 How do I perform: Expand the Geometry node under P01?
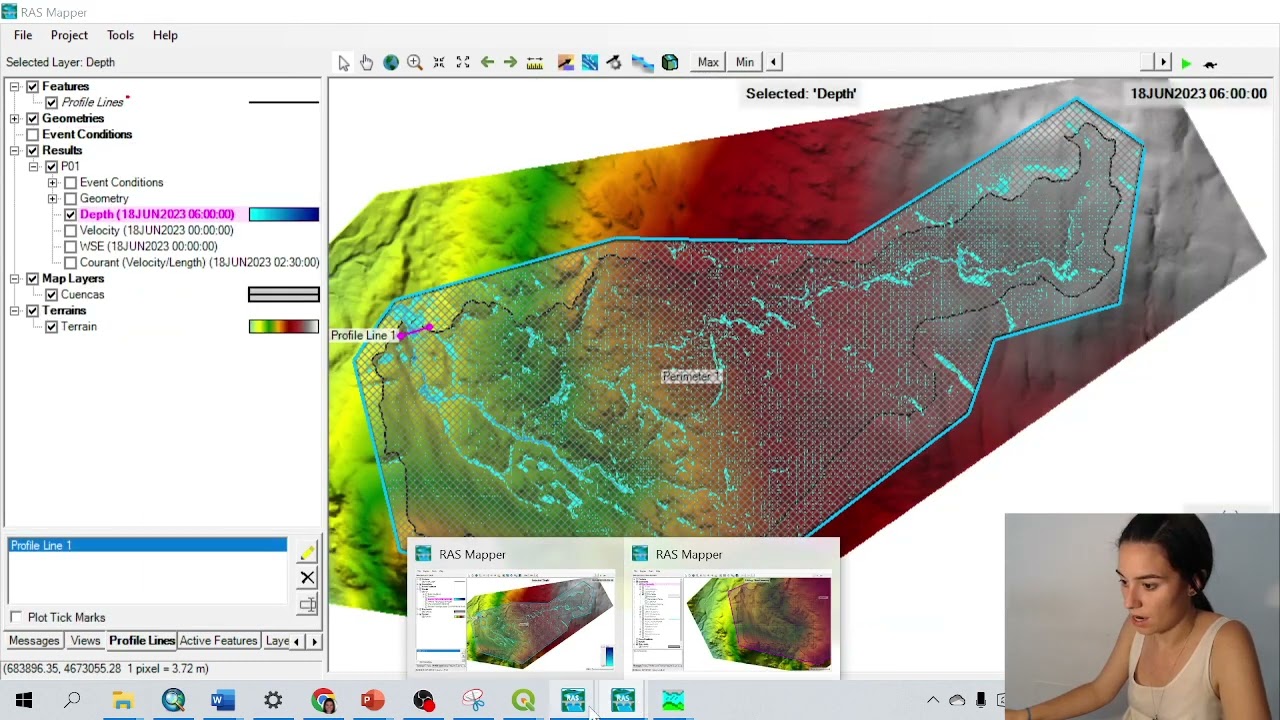(x=53, y=199)
